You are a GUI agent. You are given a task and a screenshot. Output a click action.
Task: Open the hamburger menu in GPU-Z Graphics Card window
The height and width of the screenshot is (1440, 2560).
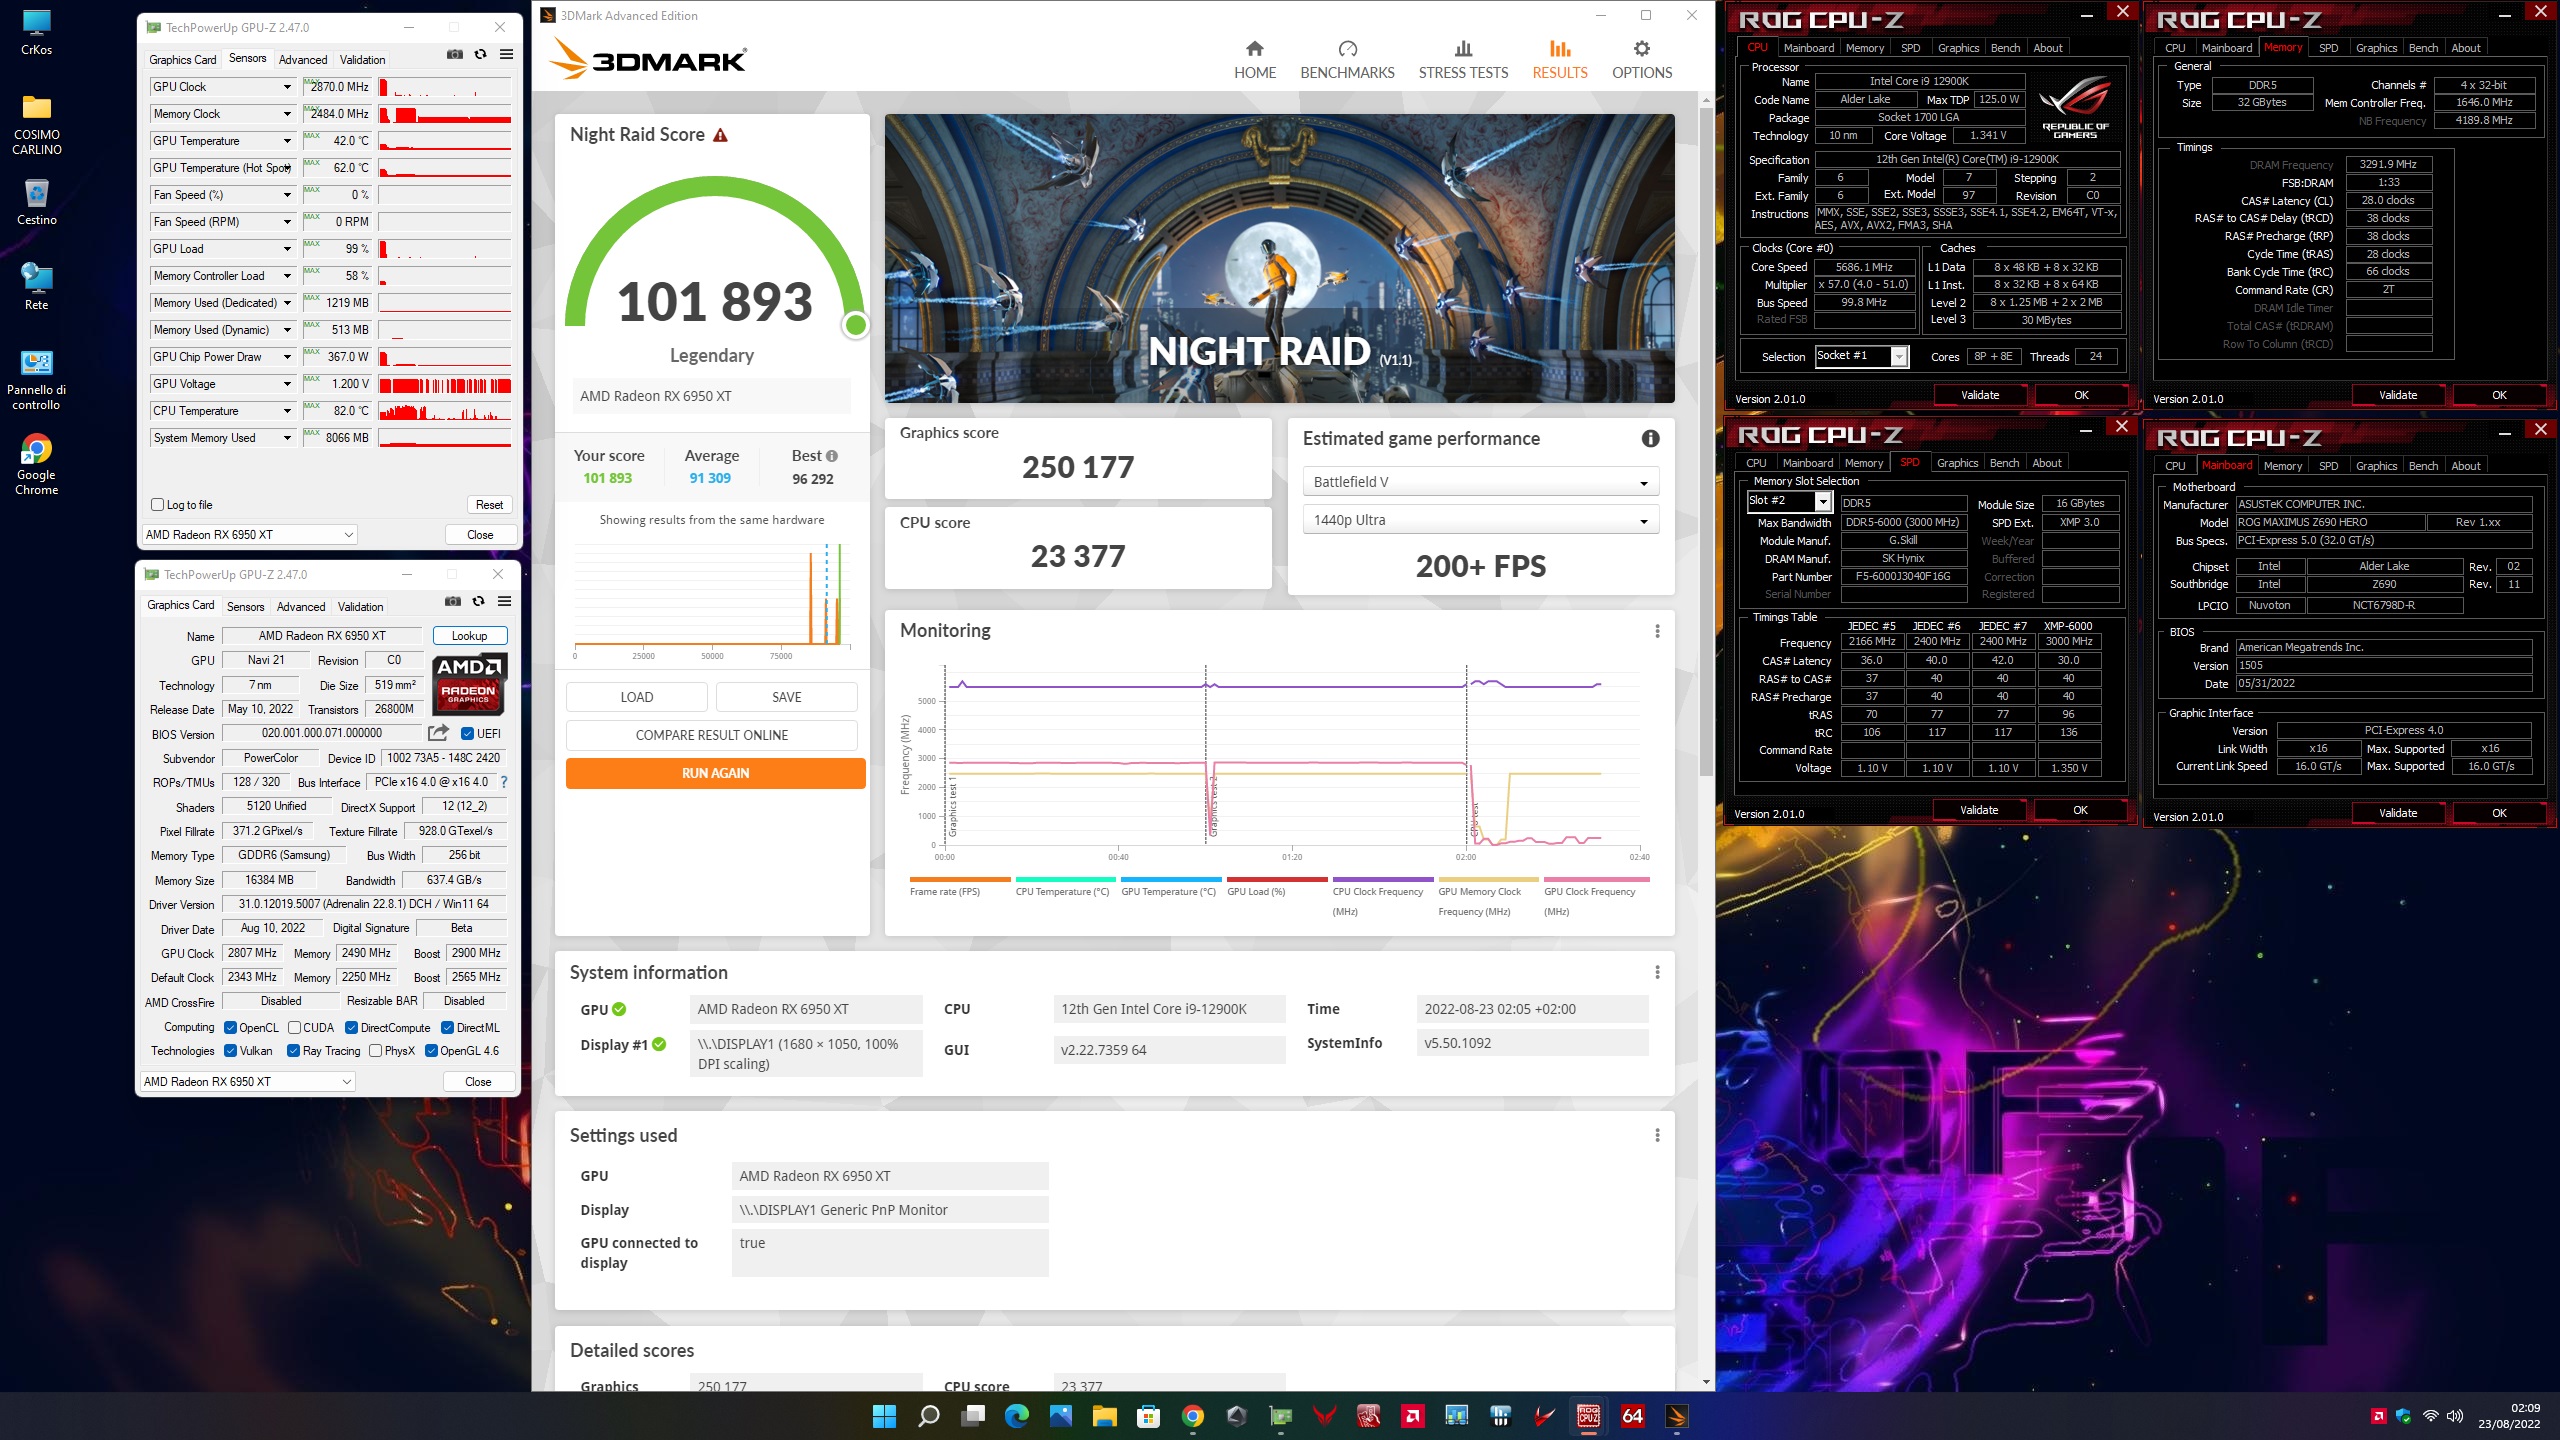(505, 601)
